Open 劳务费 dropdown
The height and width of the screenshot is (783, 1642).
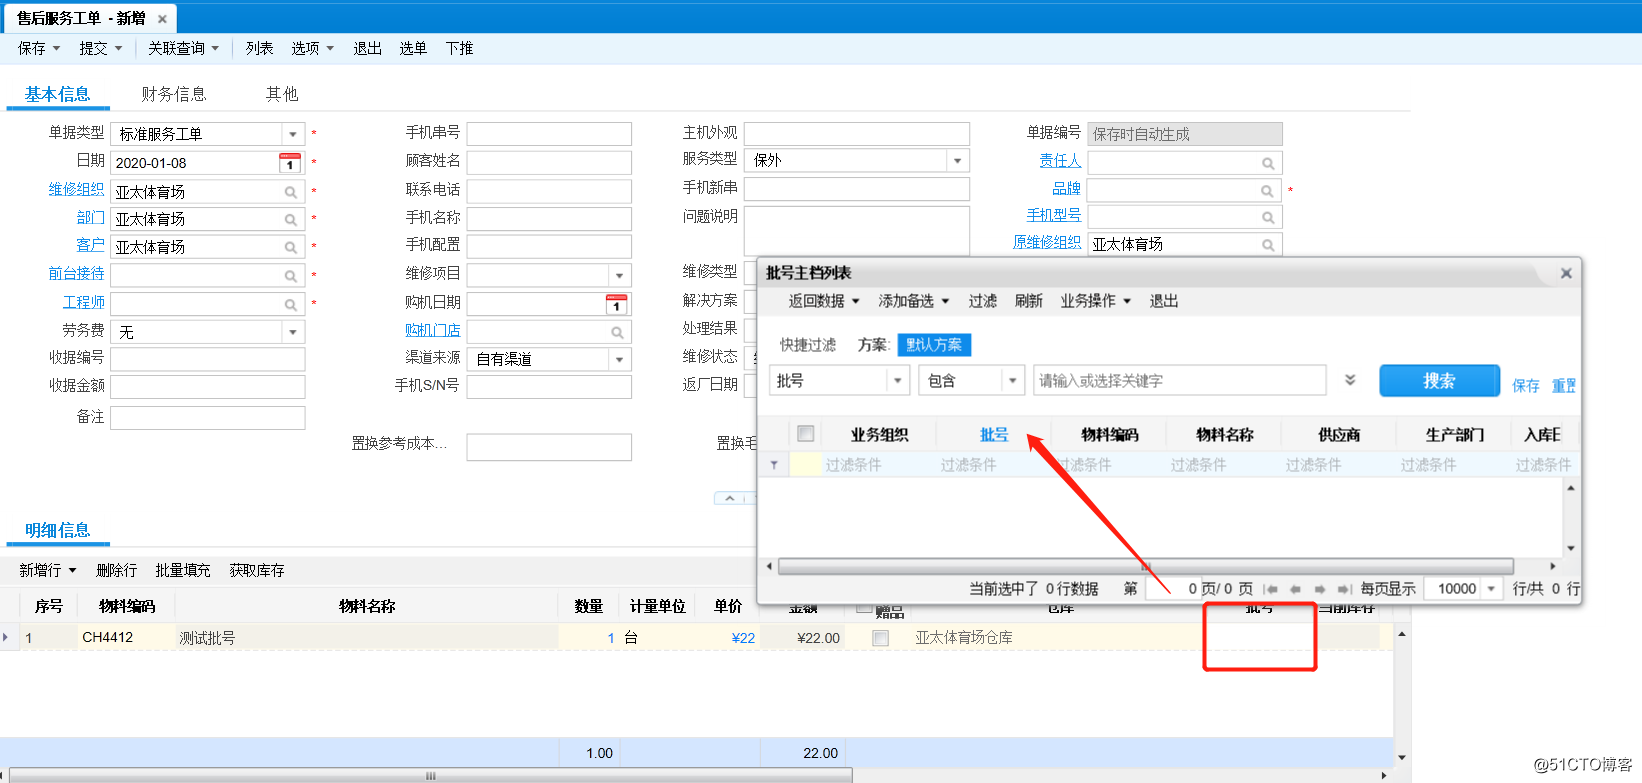tap(293, 332)
